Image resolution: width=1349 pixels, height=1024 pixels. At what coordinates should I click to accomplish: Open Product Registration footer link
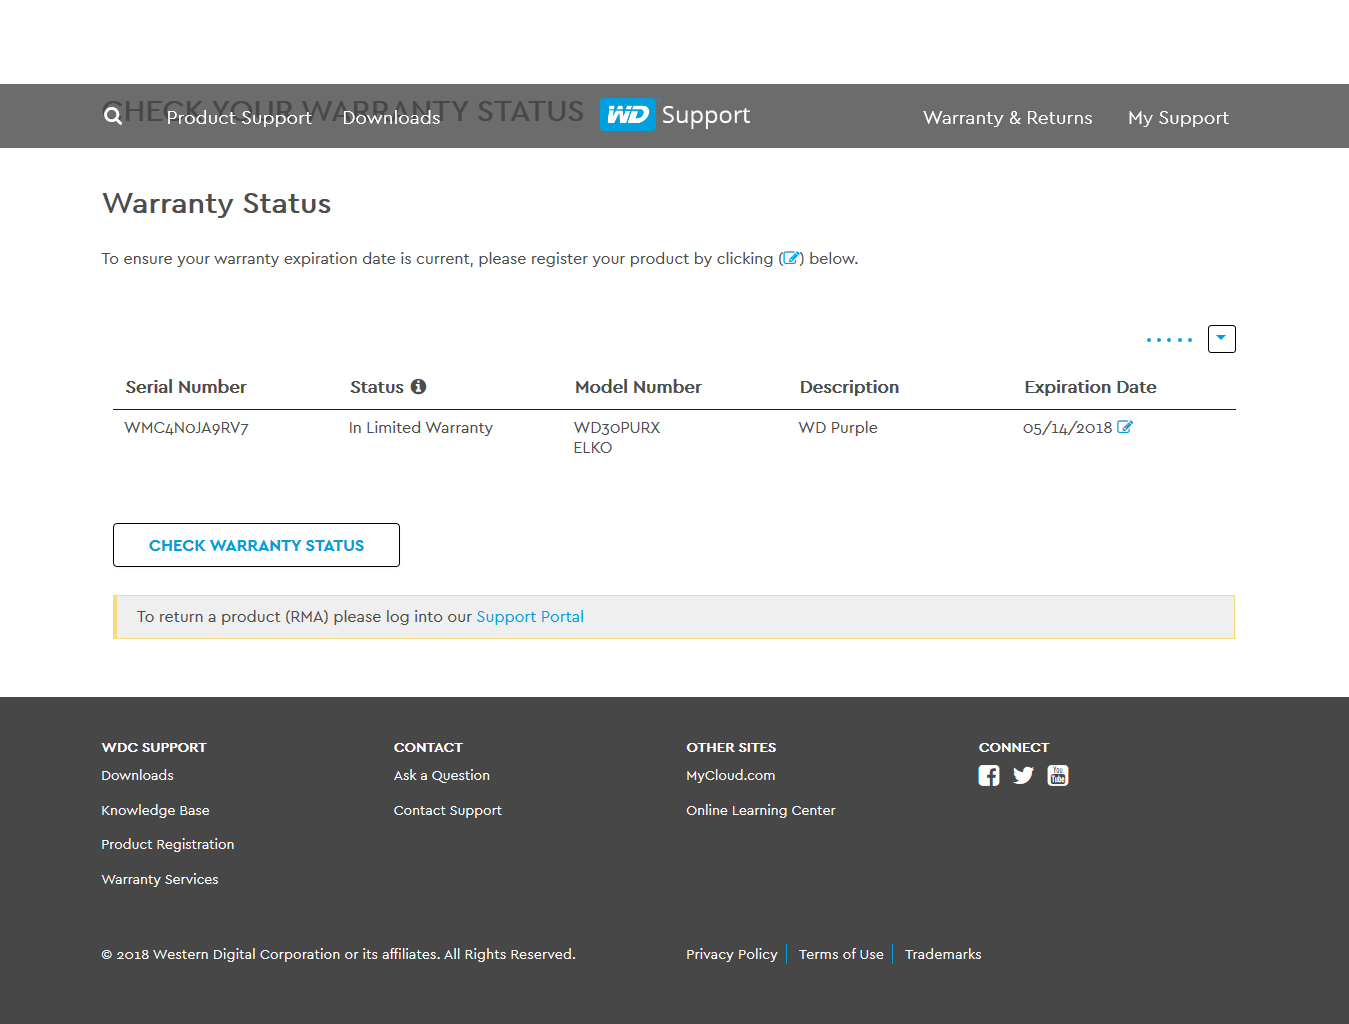pyautogui.click(x=168, y=844)
